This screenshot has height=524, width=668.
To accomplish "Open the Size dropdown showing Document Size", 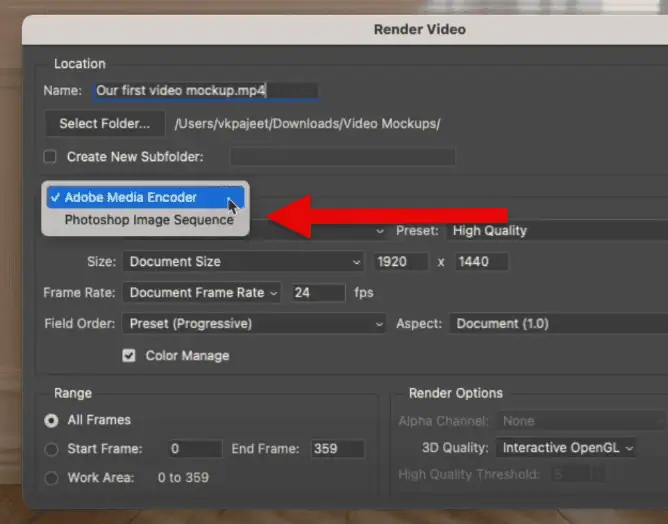I will pyautogui.click(x=243, y=262).
